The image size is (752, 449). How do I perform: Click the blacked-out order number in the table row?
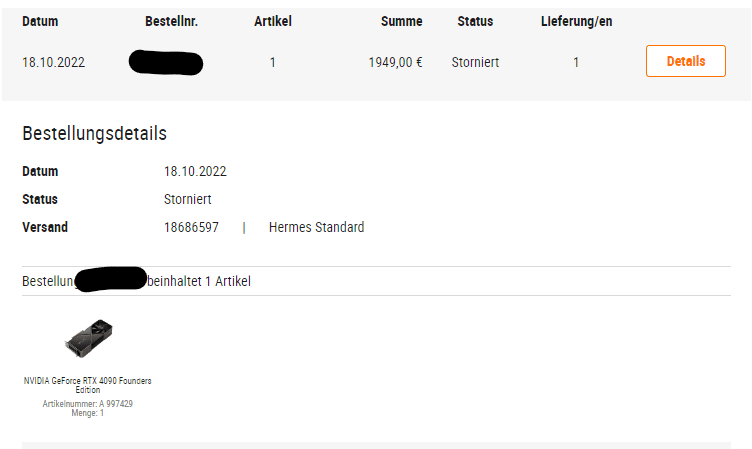point(166,62)
